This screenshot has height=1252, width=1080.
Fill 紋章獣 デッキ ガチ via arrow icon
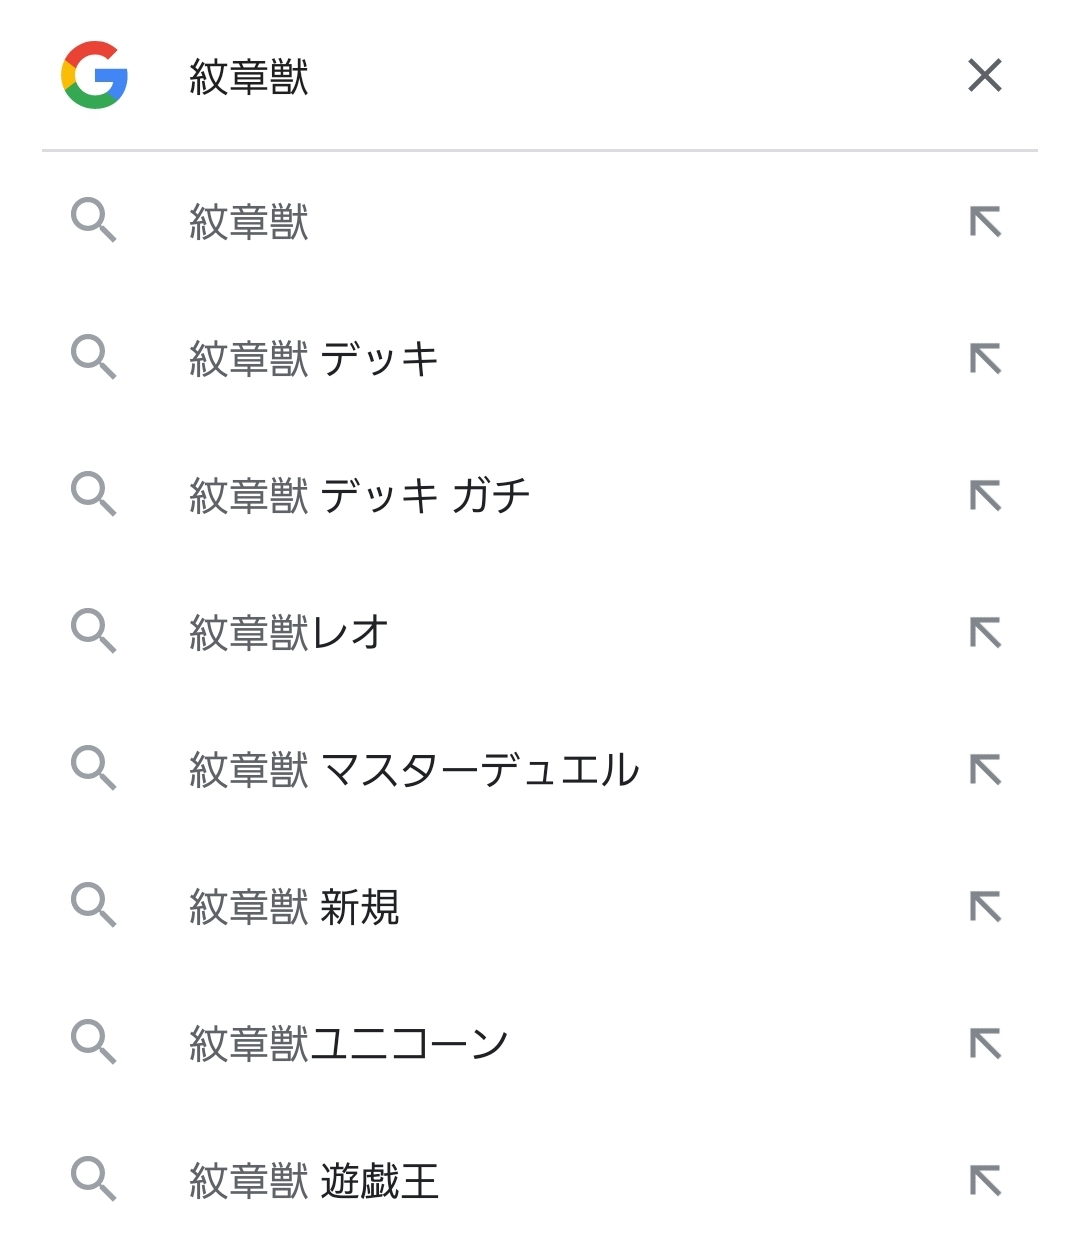pos(985,496)
